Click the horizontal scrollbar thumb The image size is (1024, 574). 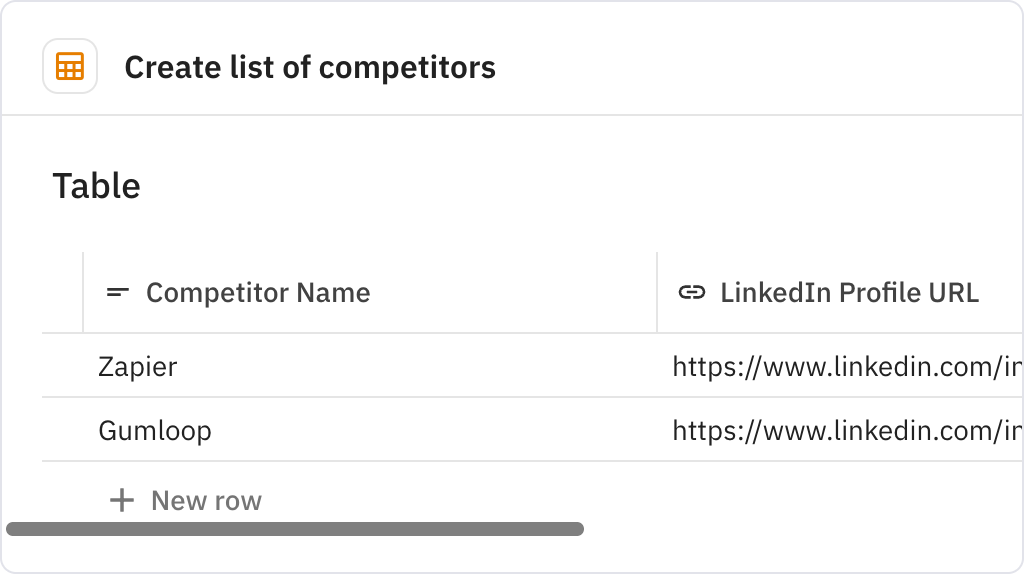[295, 529]
